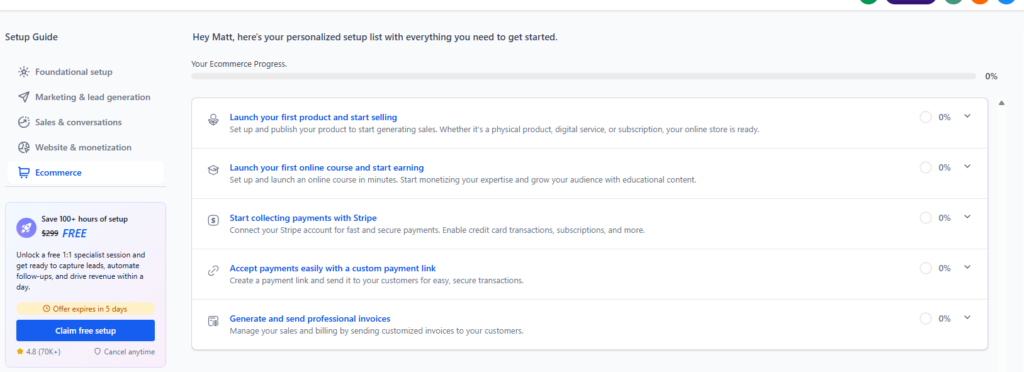Screen dimensions: 1024x372
Task: Click the chain link icon for payment link
Action: [x=213, y=271]
